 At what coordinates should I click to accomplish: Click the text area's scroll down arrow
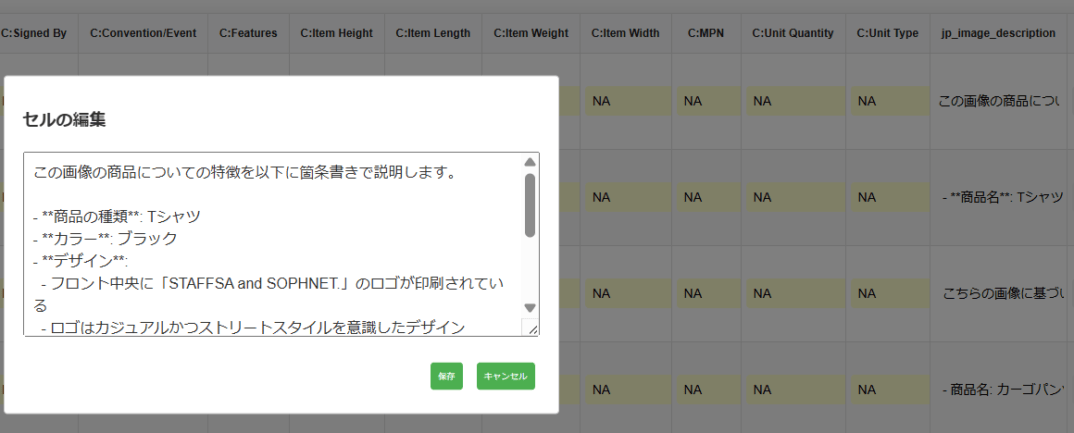click(x=530, y=308)
